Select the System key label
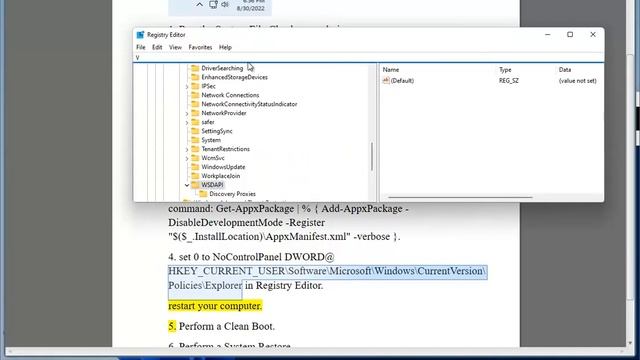 pos(211,140)
